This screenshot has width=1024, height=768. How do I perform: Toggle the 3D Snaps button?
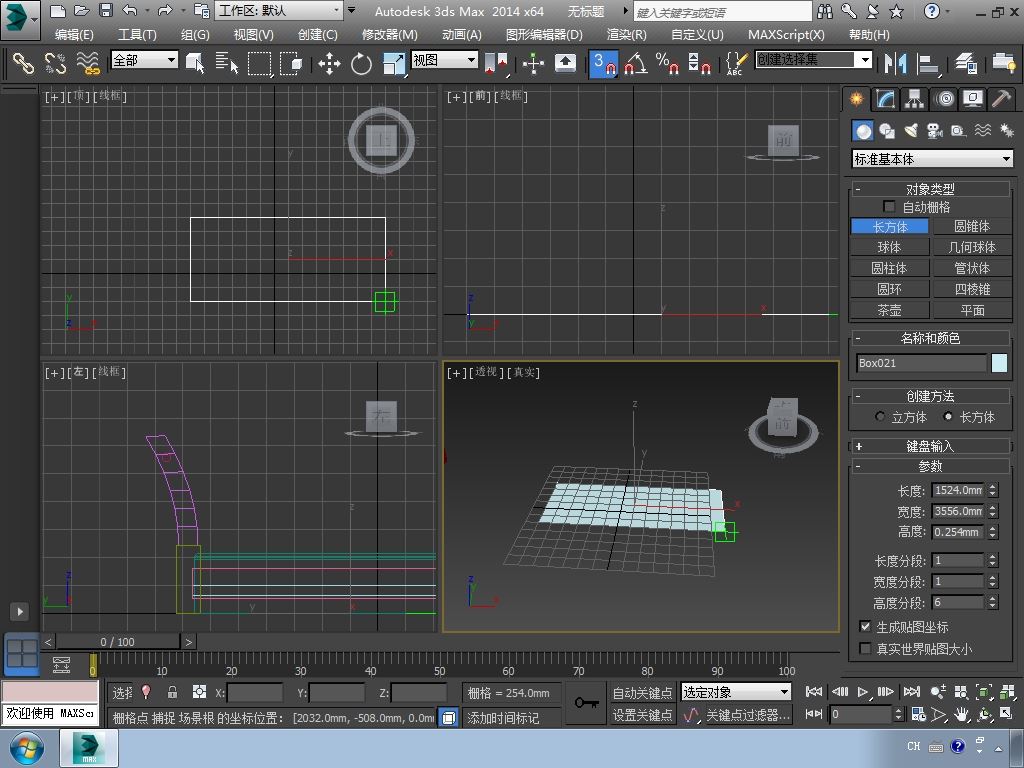point(603,63)
